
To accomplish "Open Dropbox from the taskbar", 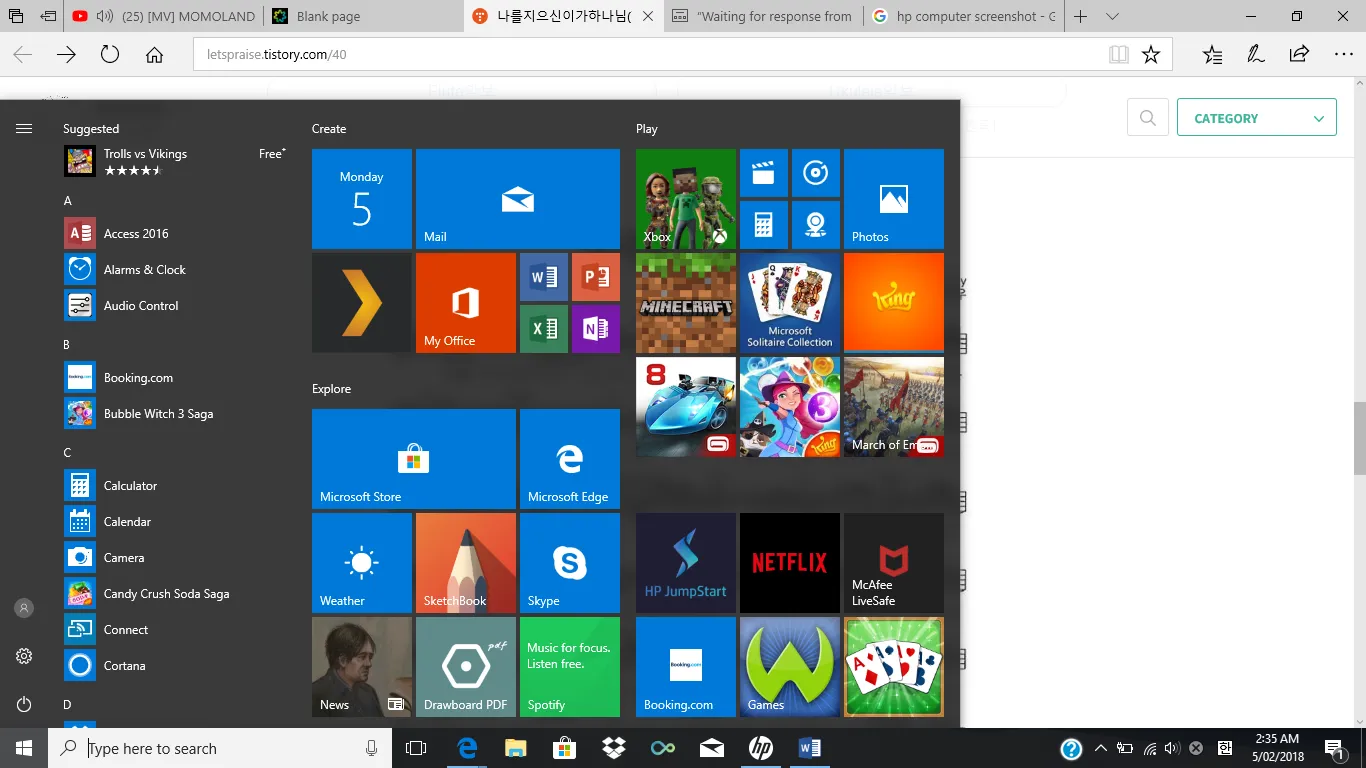I will click(x=613, y=748).
